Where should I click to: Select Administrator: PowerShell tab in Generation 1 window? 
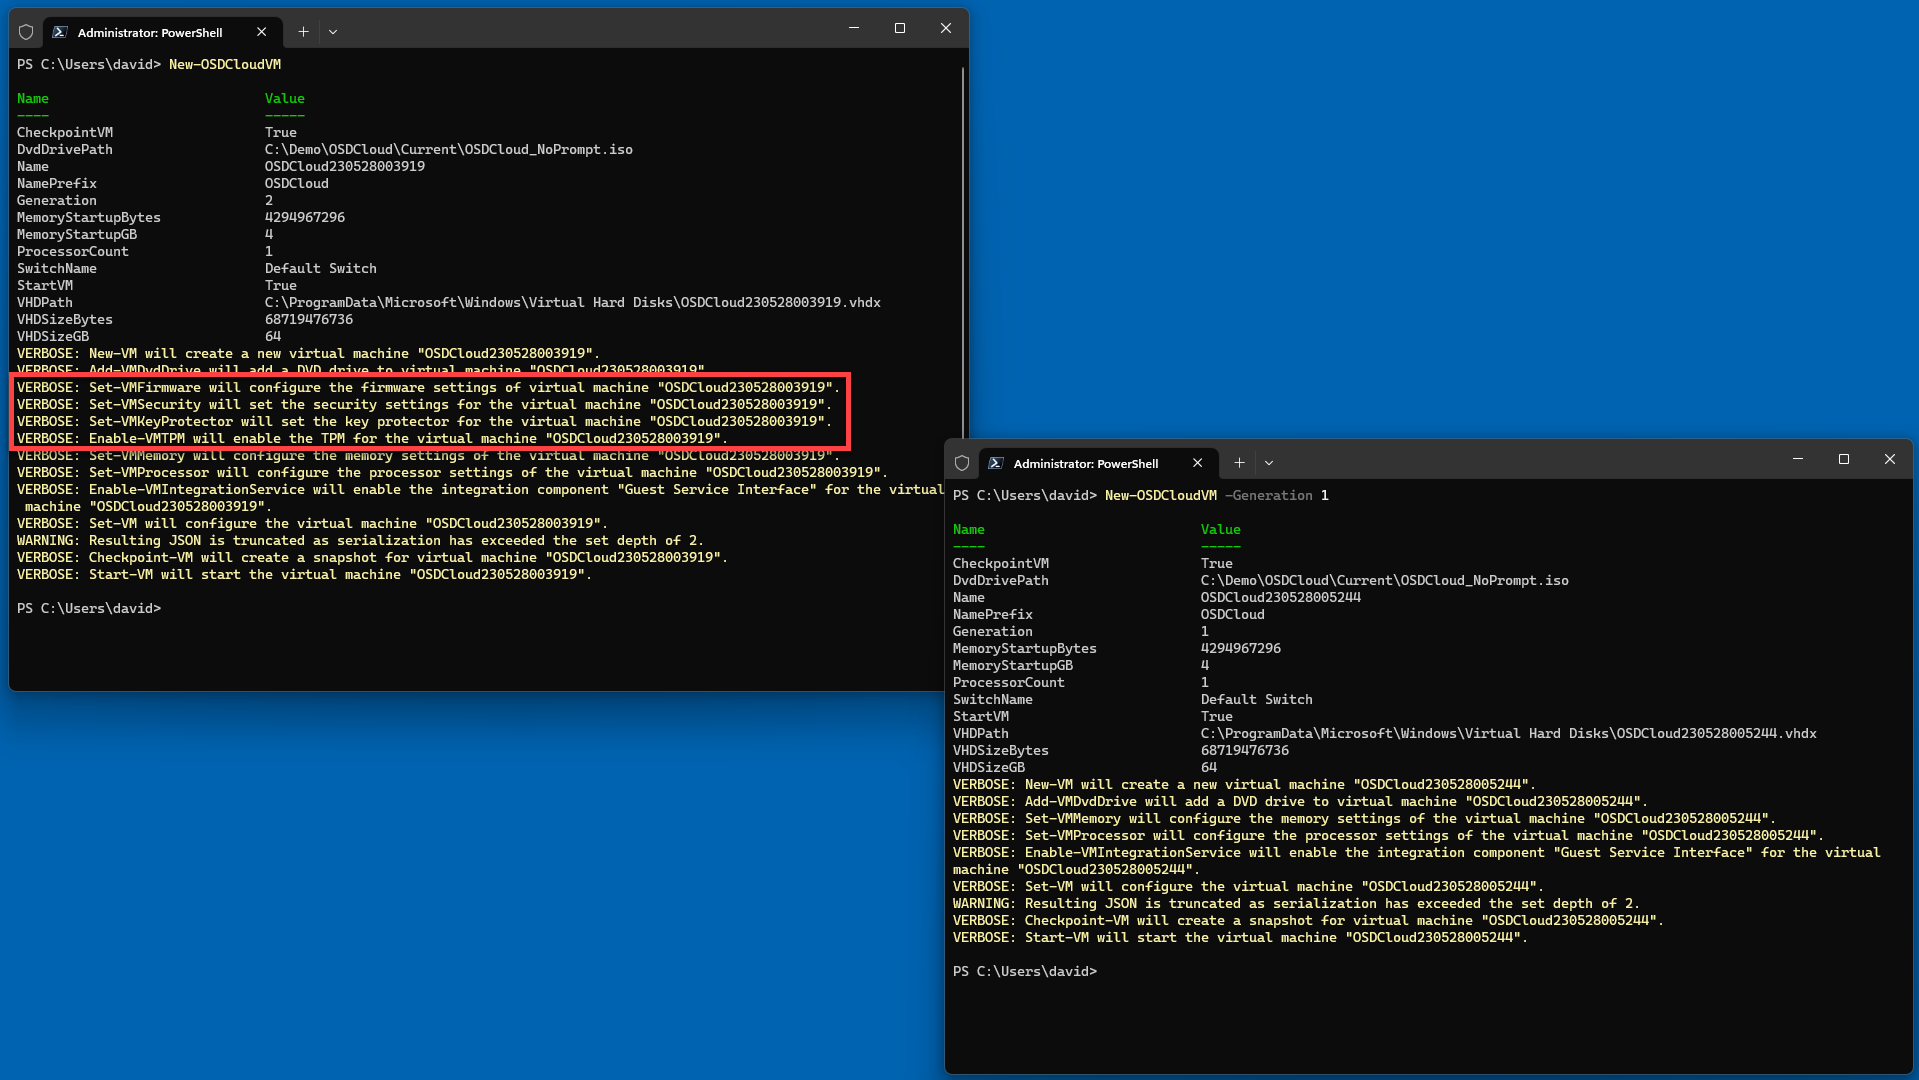coord(1086,463)
